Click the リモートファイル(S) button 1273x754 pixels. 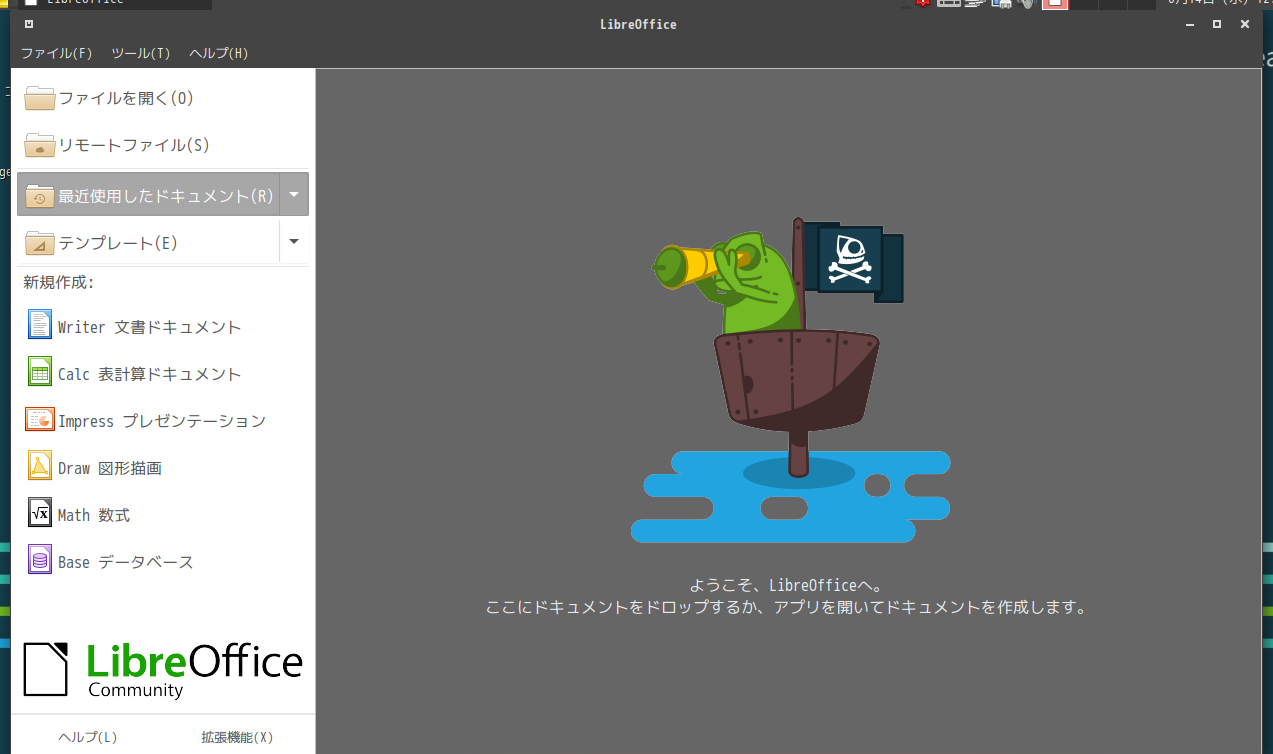[163, 145]
